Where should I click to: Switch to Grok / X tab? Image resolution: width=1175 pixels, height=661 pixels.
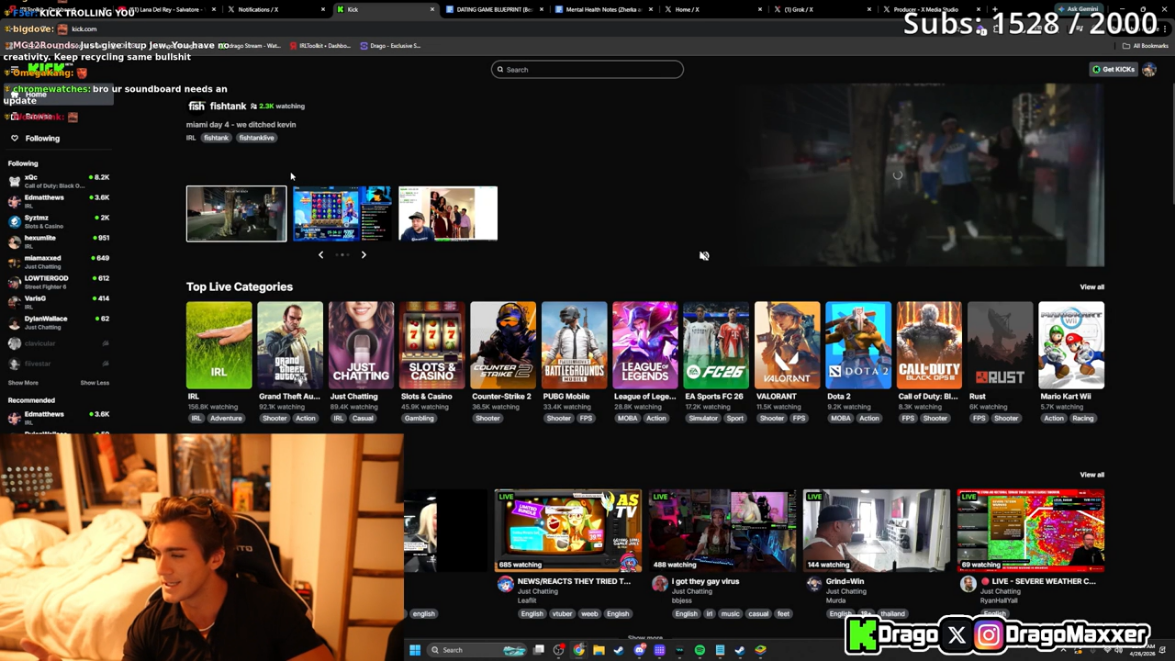click(x=823, y=9)
